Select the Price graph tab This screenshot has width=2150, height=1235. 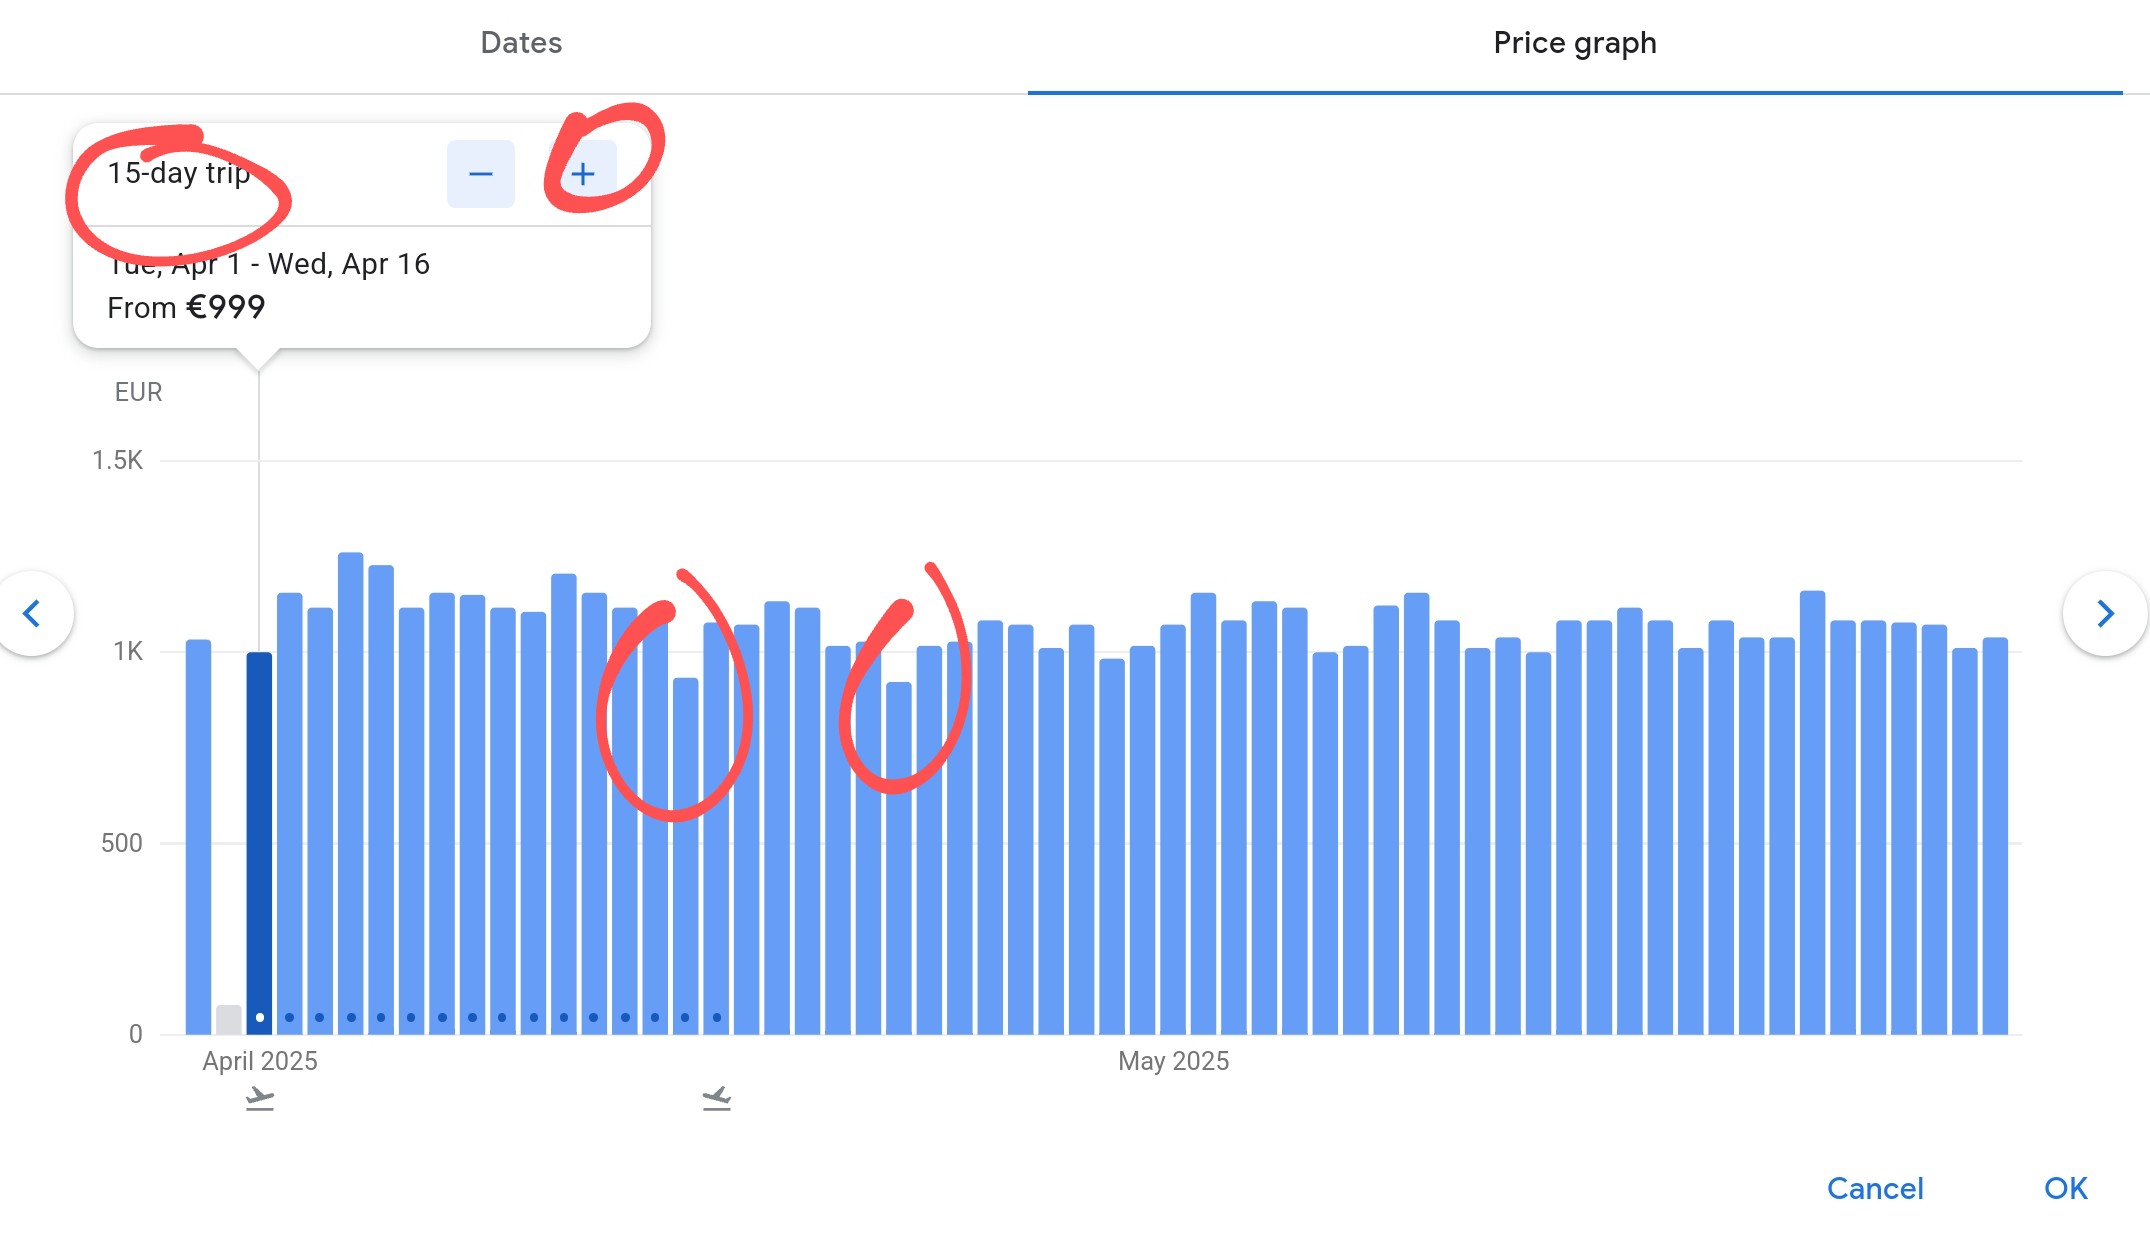(1574, 43)
